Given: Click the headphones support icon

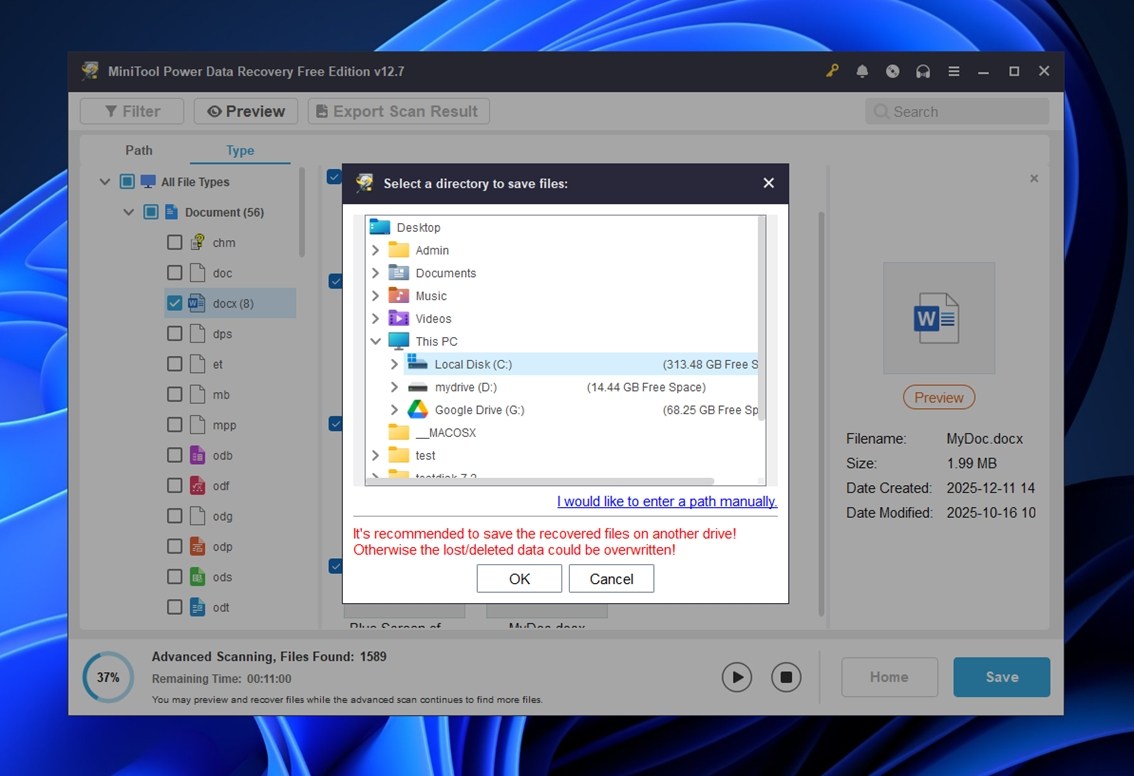Looking at the screenshot, I should click(923, 71).
